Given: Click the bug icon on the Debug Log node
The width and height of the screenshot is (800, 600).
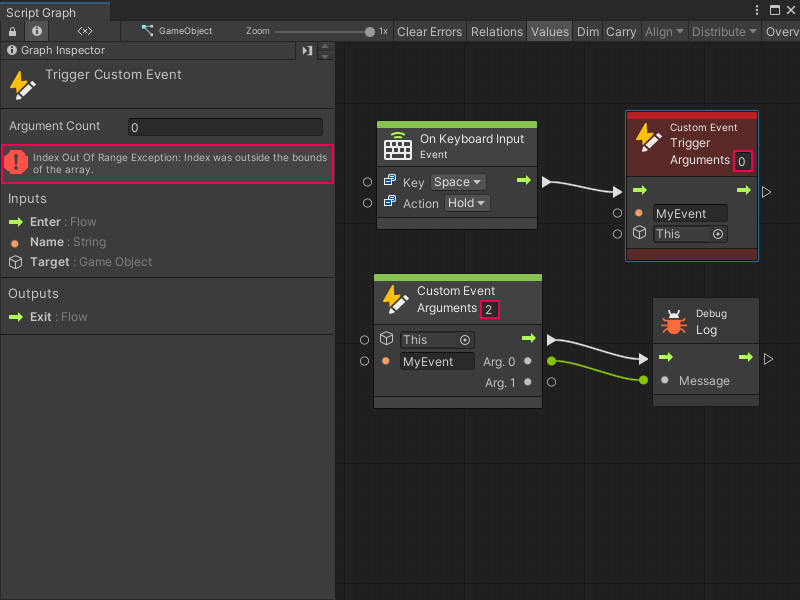Looking at the screenshot, I should click(674, 320).
